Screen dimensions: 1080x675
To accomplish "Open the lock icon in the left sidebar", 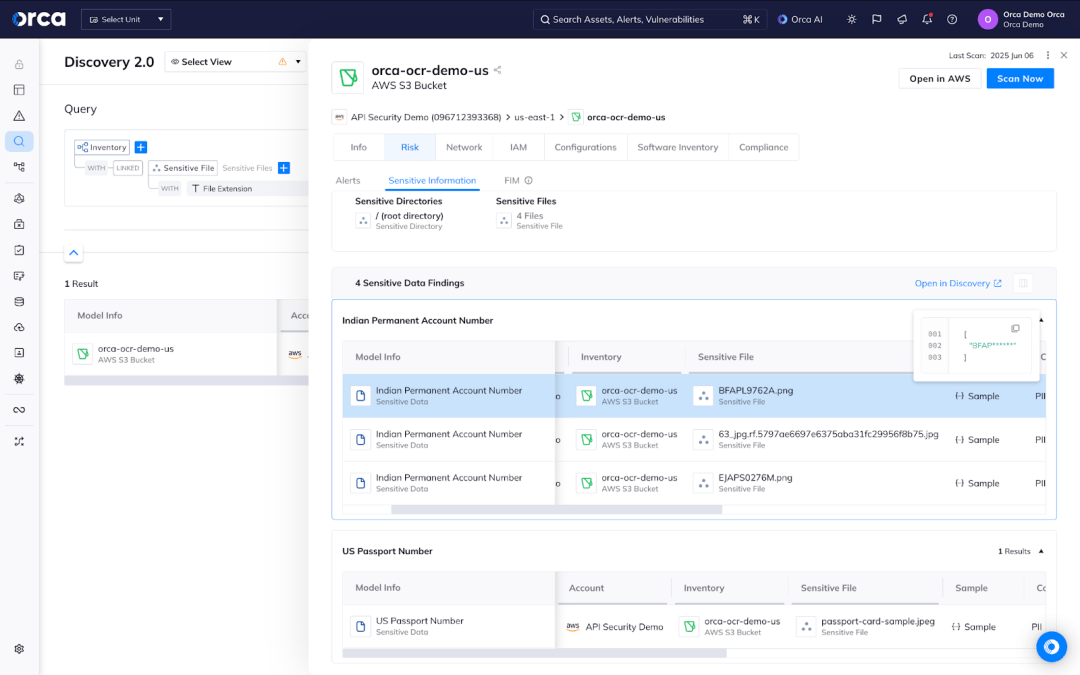I will 19,65.
